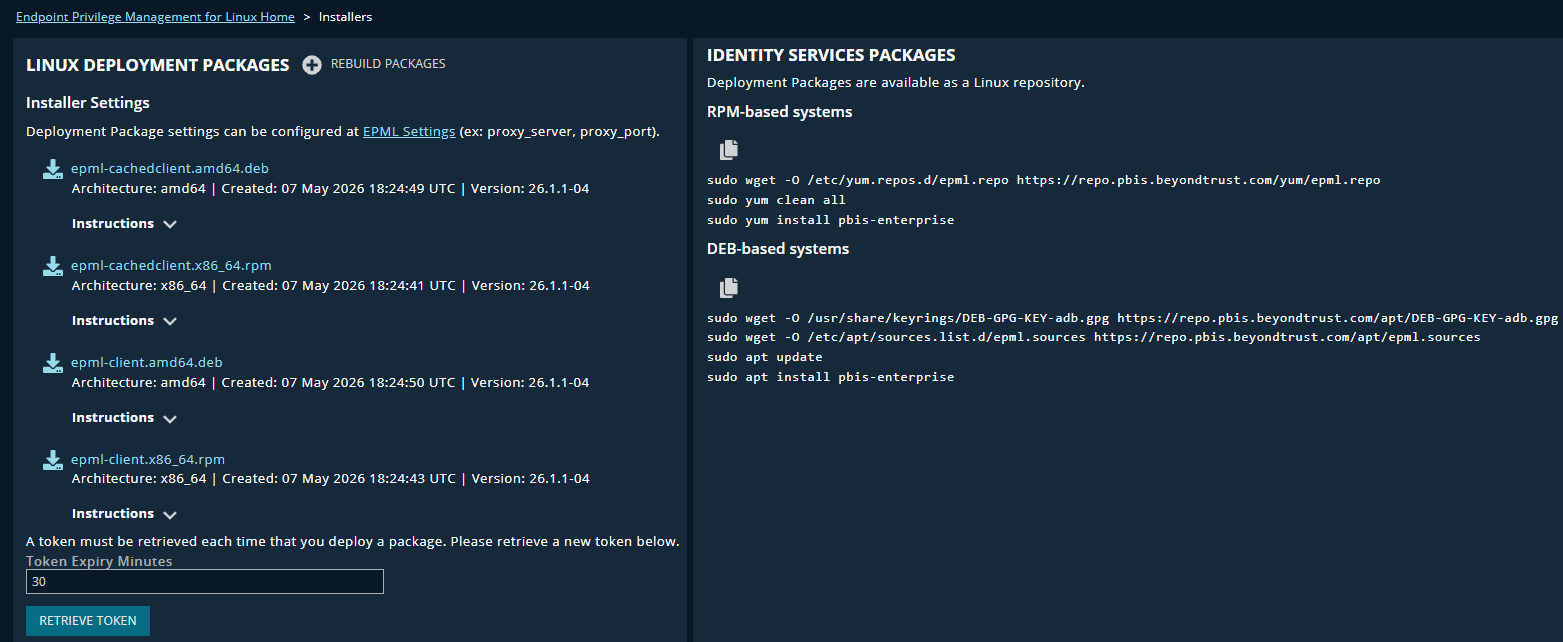Click the DEB-based systems heading
Image resolution: width=1563 pixels, height=642 pixels.
tap(778, 249)
